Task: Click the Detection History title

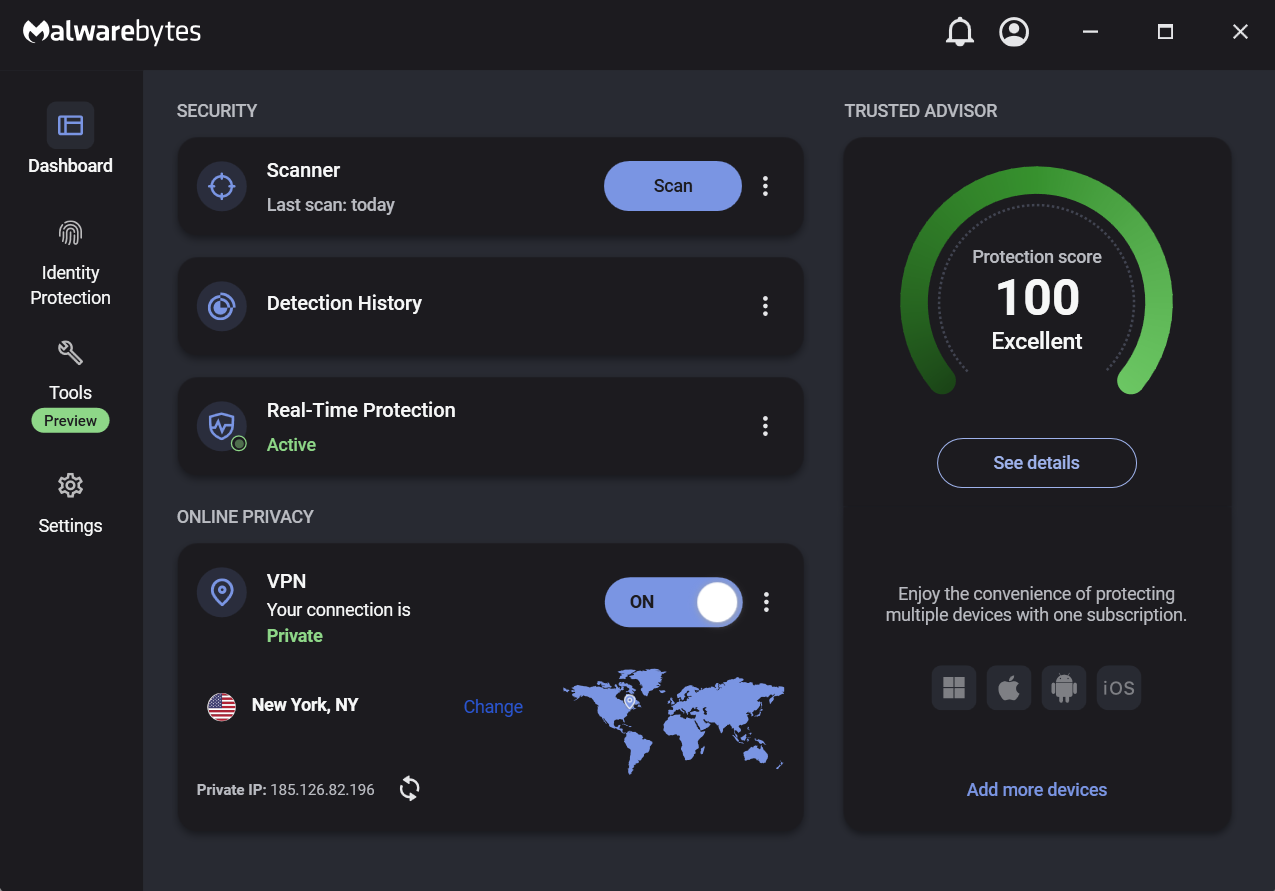Action: pyautogui.click(x=344, y=303)
